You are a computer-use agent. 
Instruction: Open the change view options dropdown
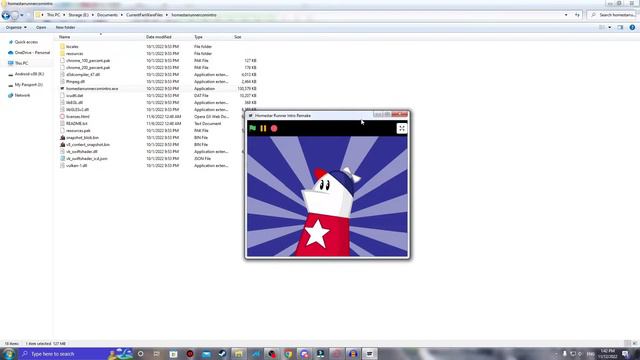click(x=609, y=27)
